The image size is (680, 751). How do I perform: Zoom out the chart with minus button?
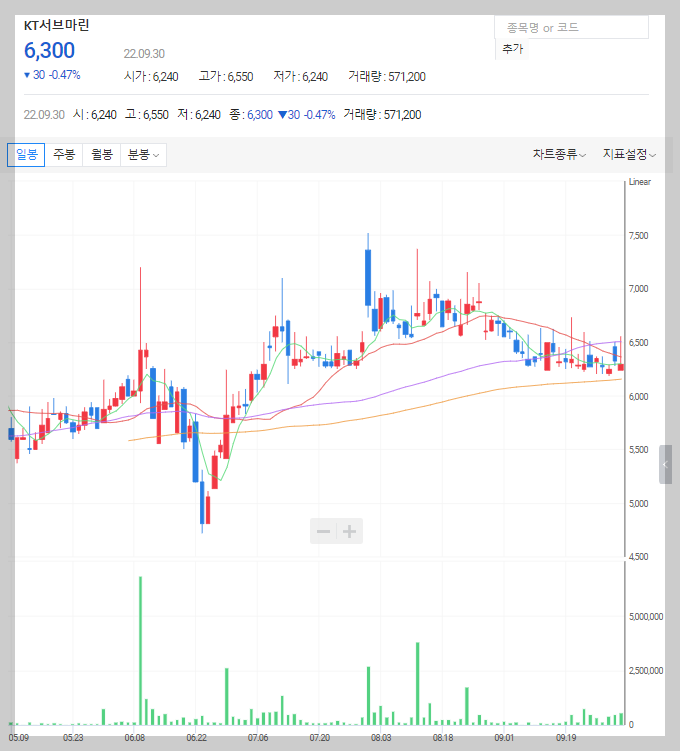pyautogui.click(x=323, y=531)
